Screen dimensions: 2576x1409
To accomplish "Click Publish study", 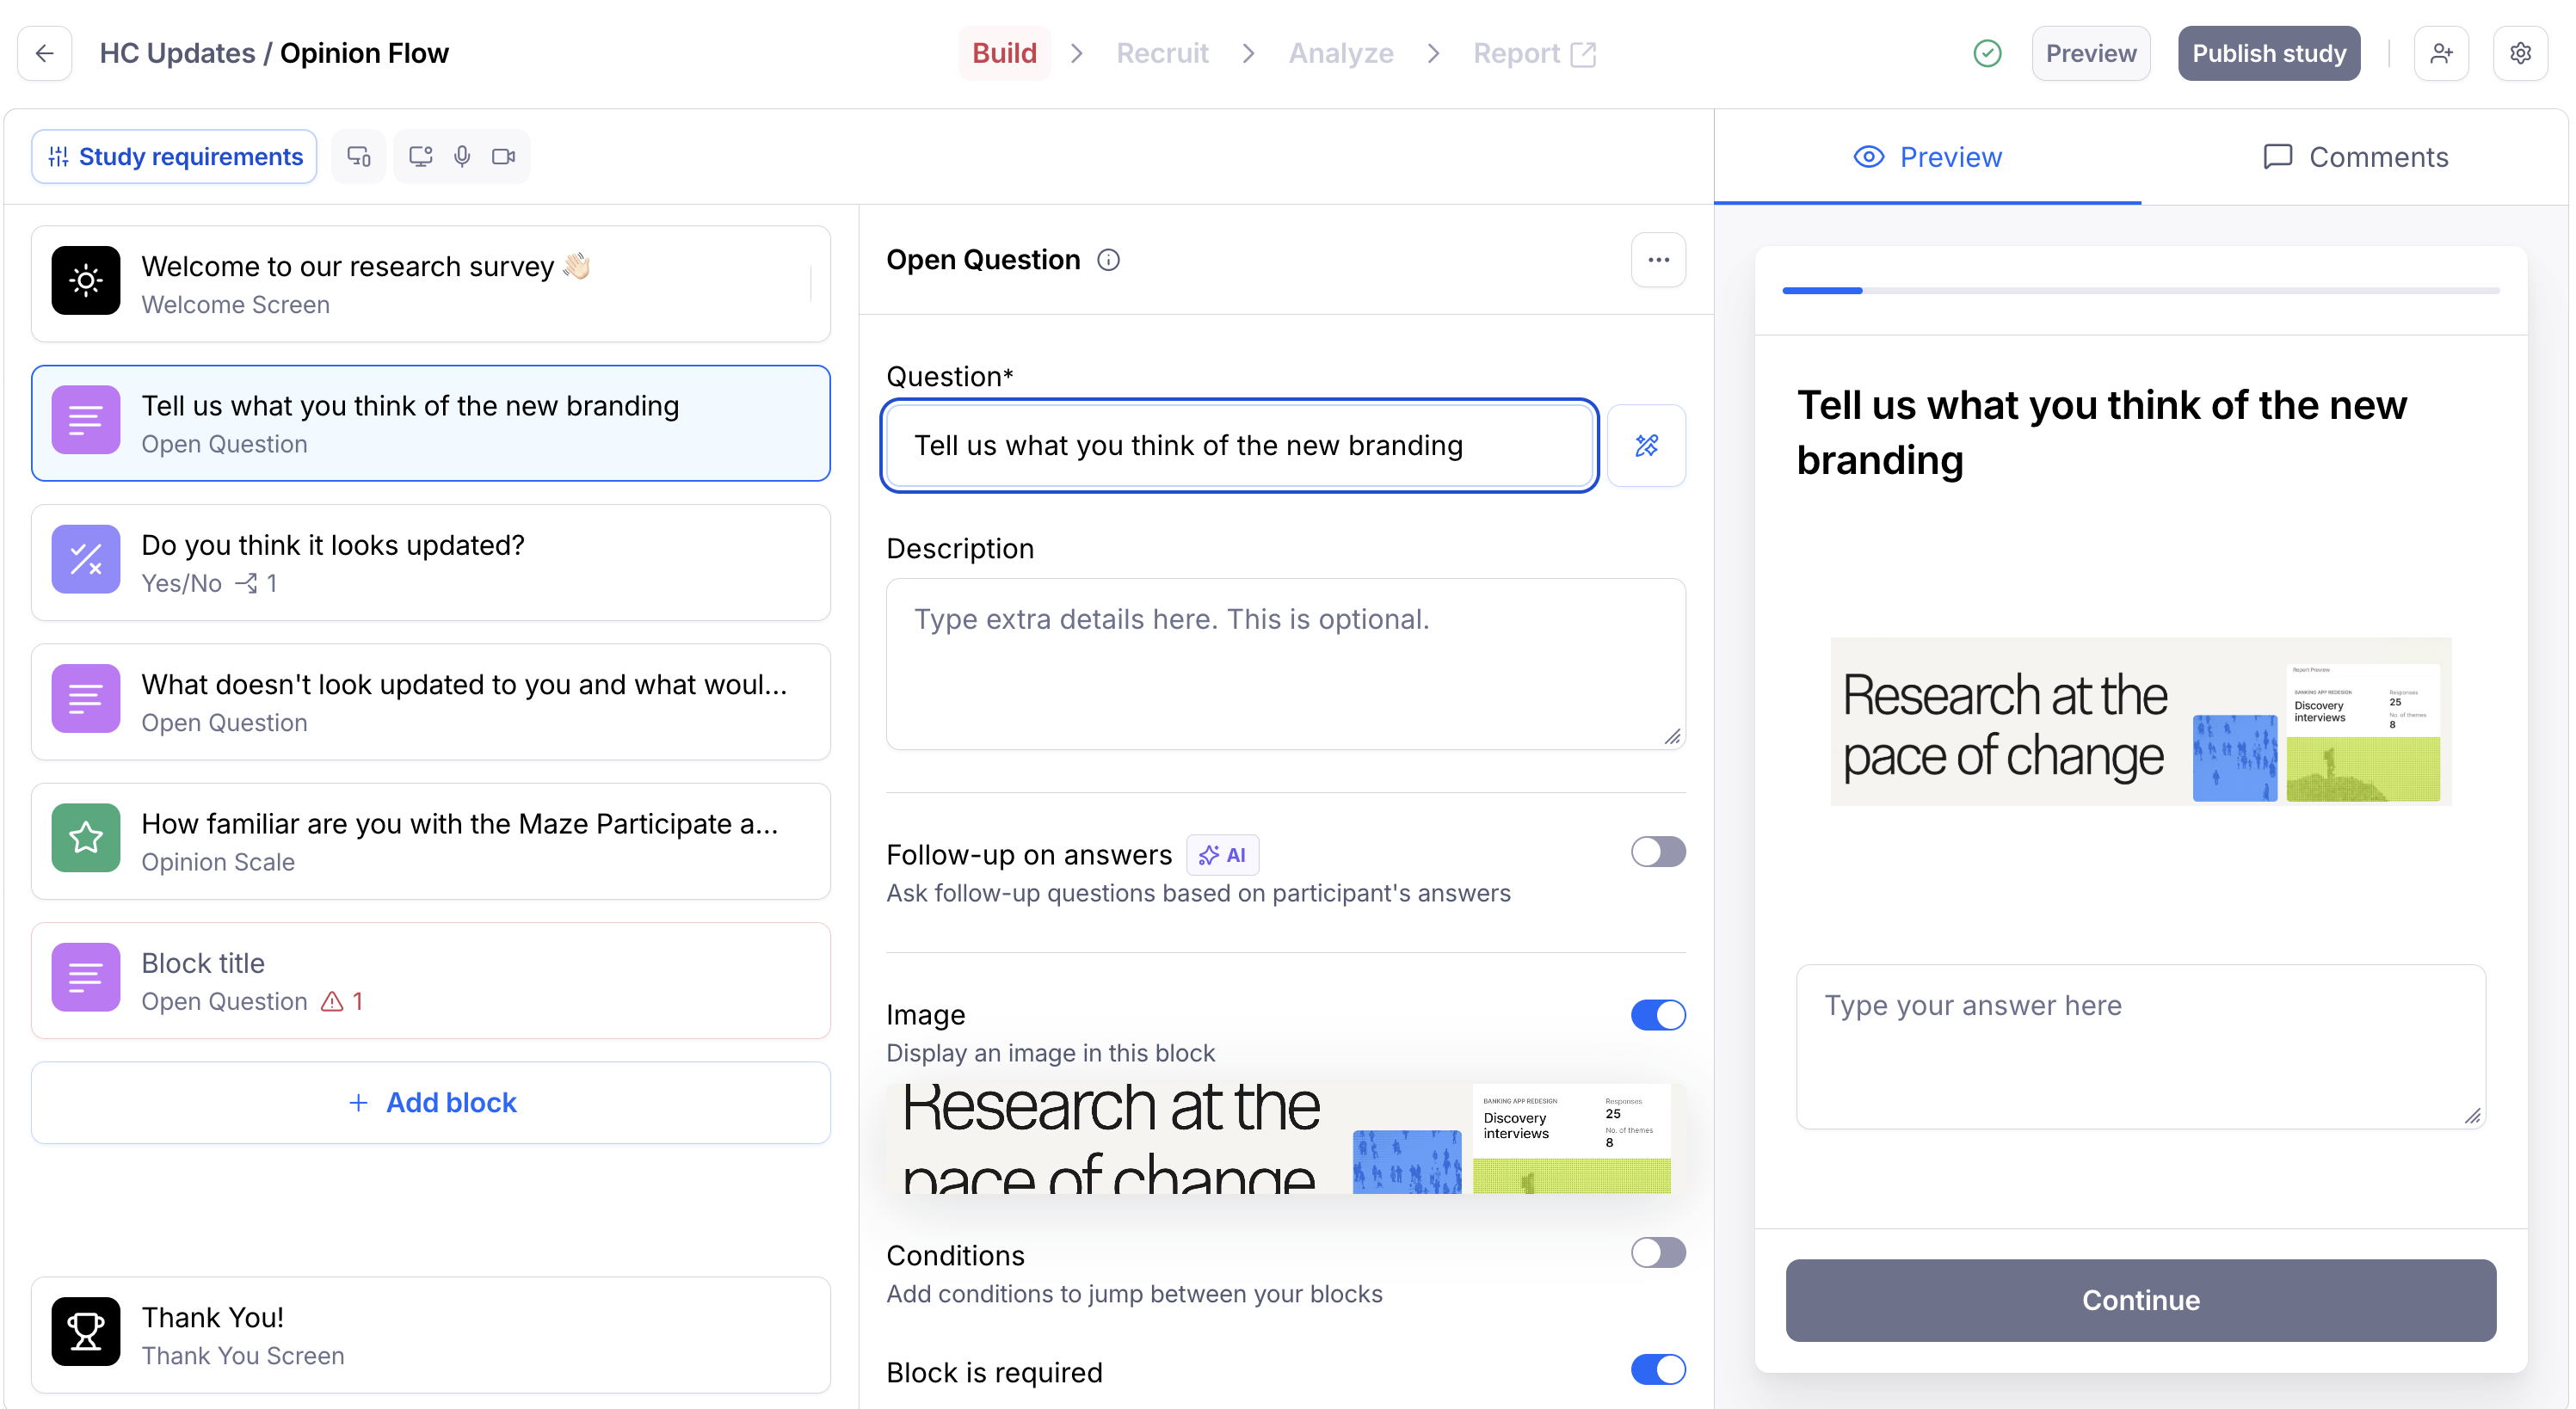I will (2269, 53).
